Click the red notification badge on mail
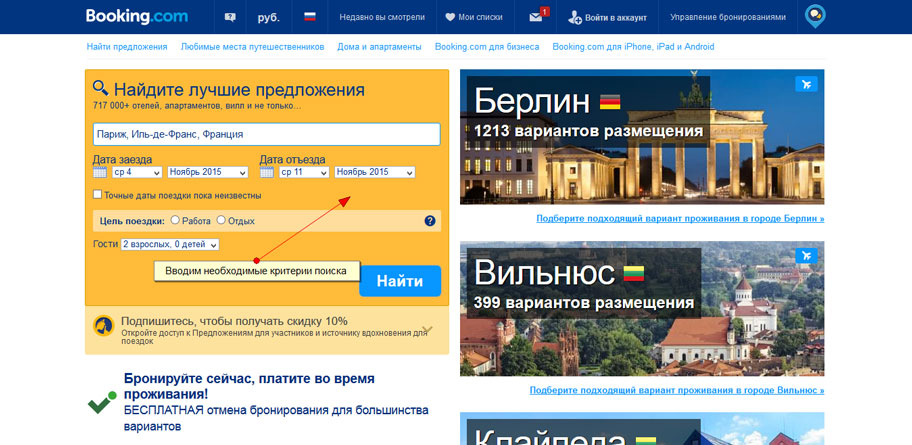 point(544,11)
